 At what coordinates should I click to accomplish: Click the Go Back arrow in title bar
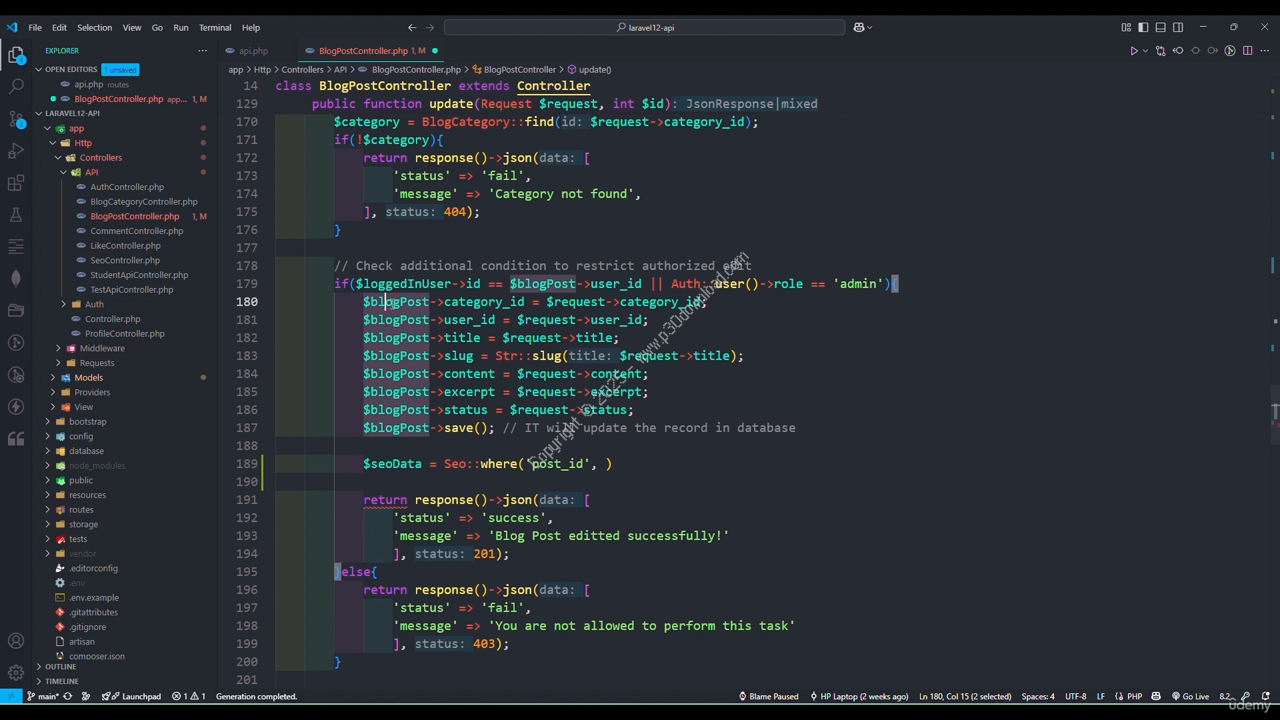[412, 27]
